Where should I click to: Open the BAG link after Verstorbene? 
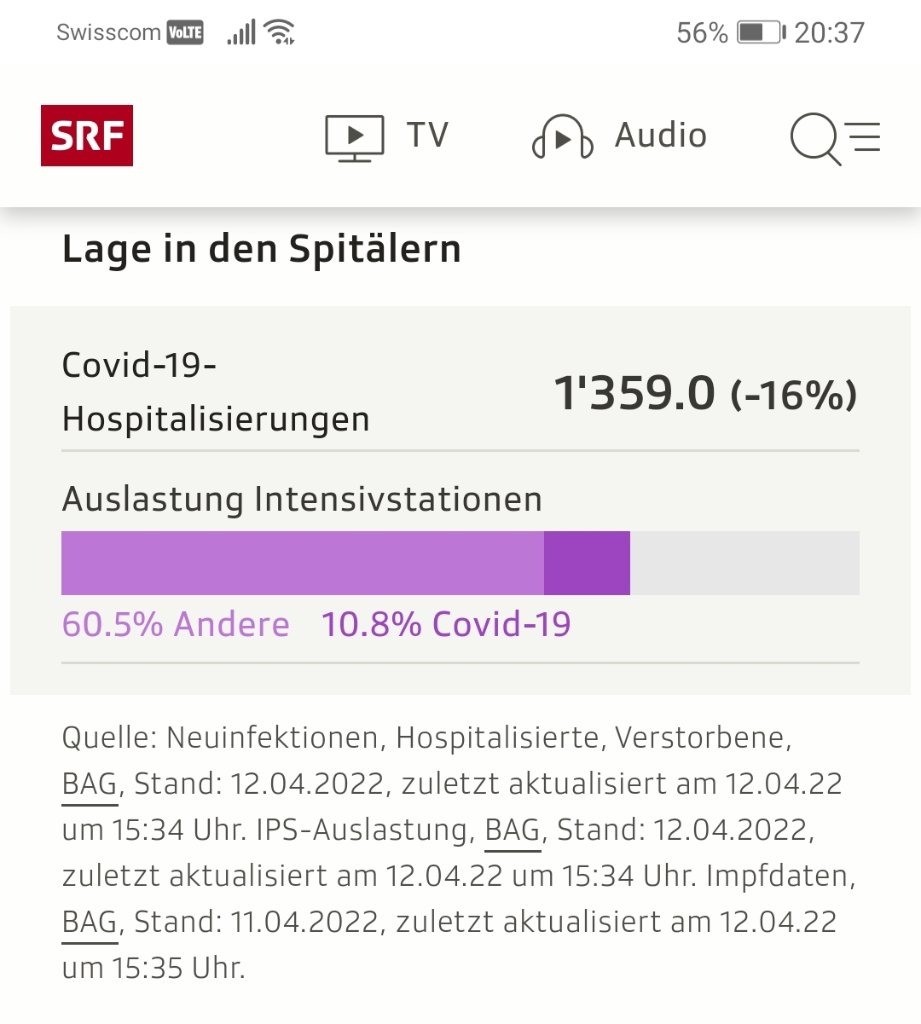[90, 785]
